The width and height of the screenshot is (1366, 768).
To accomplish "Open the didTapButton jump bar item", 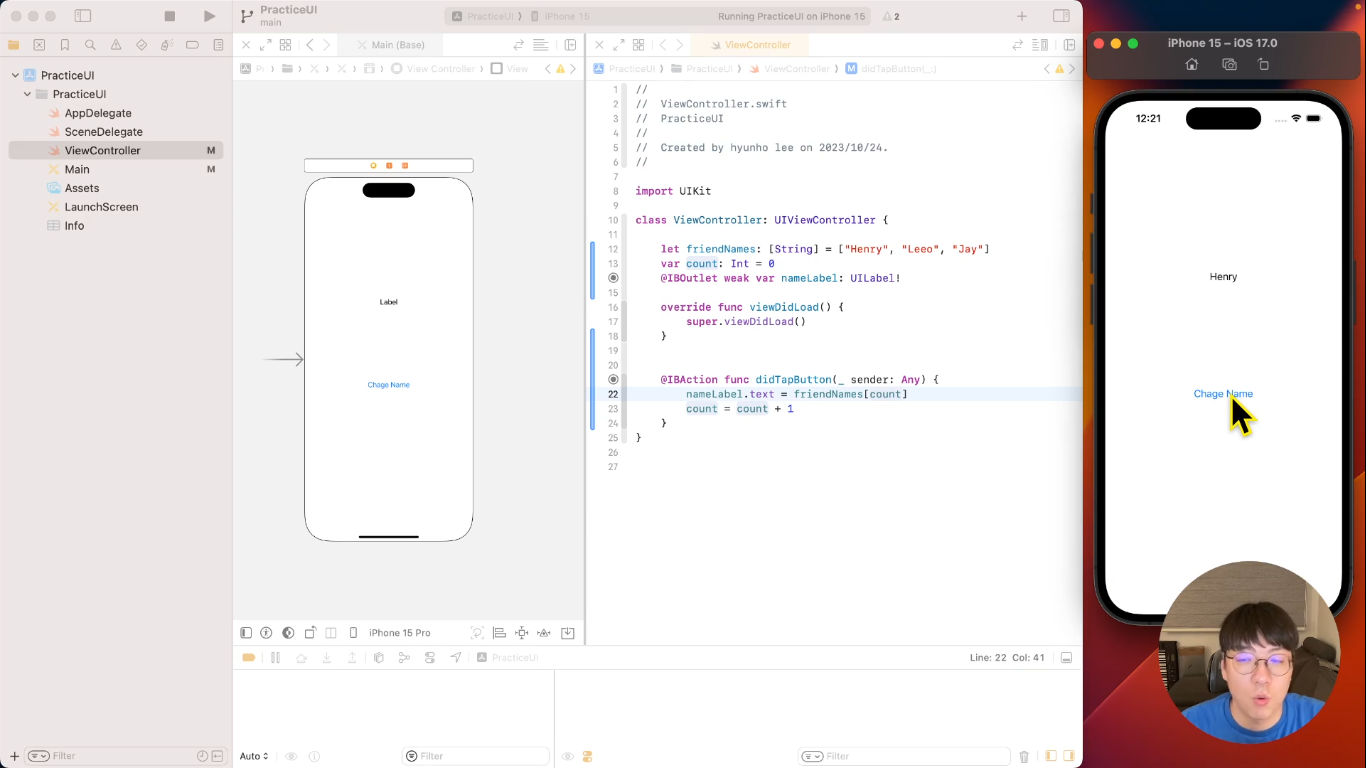I will coord(892,69).
